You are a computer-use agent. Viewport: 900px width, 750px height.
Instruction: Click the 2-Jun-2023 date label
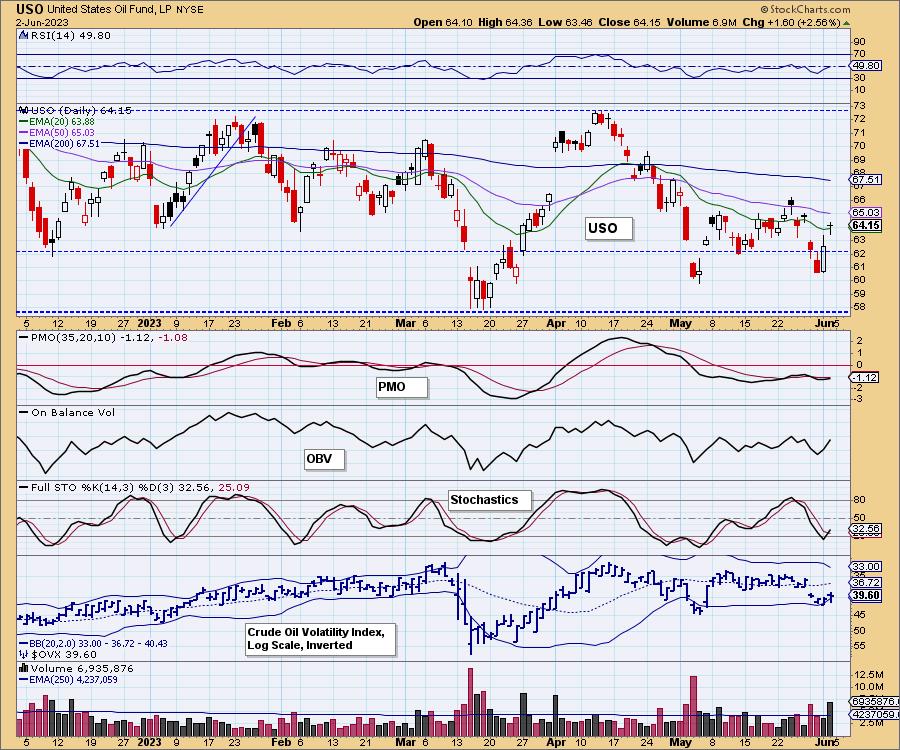(x=42, y=22)
